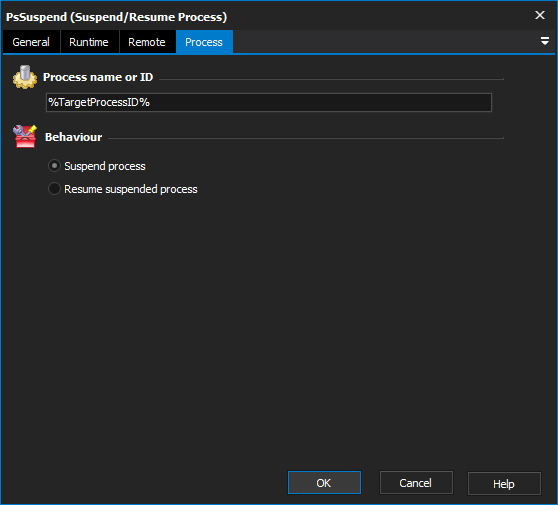
Task: Select Resume suspended process option
Action: (54, 189)
